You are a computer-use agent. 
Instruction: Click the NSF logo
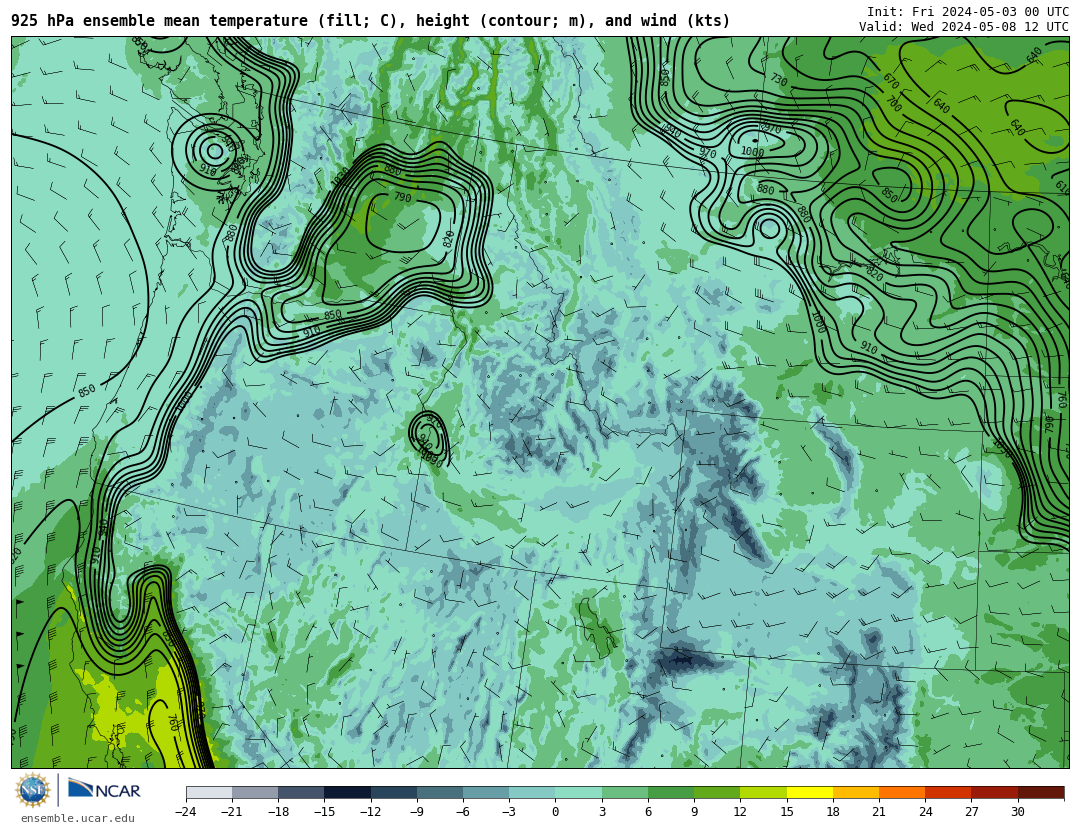click(32, 790)
